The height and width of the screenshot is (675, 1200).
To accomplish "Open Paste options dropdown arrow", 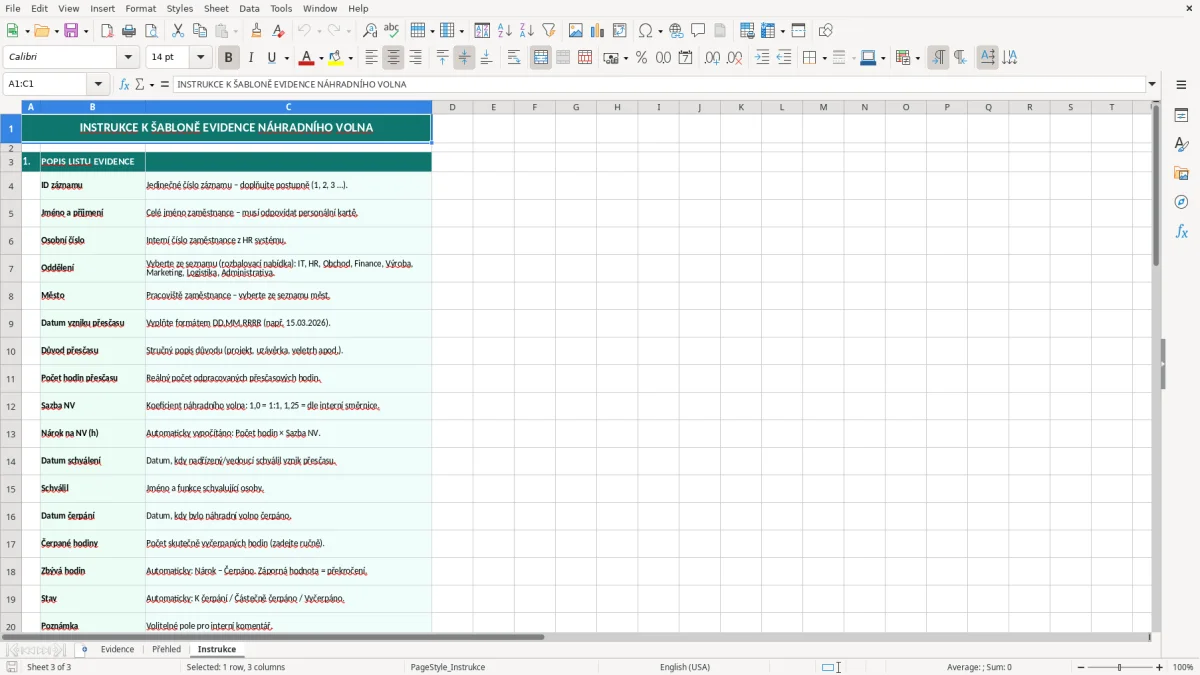I will click(x=236, y=30).
